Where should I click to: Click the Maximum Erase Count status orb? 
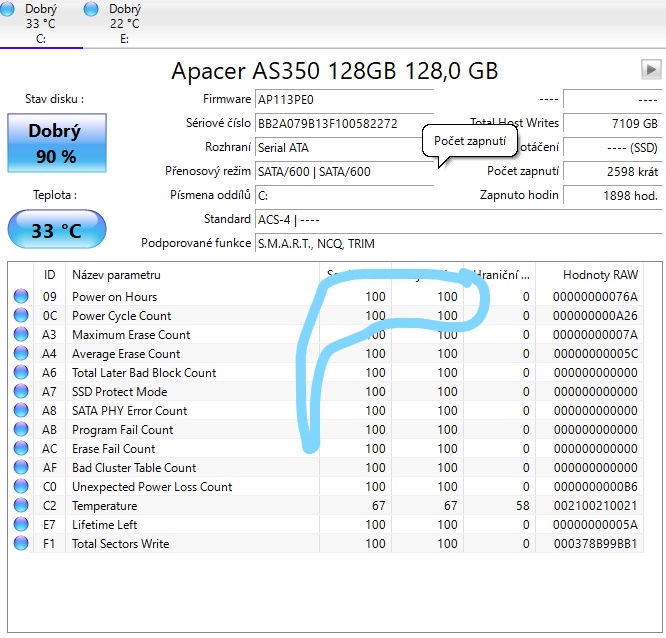point(21,335)
